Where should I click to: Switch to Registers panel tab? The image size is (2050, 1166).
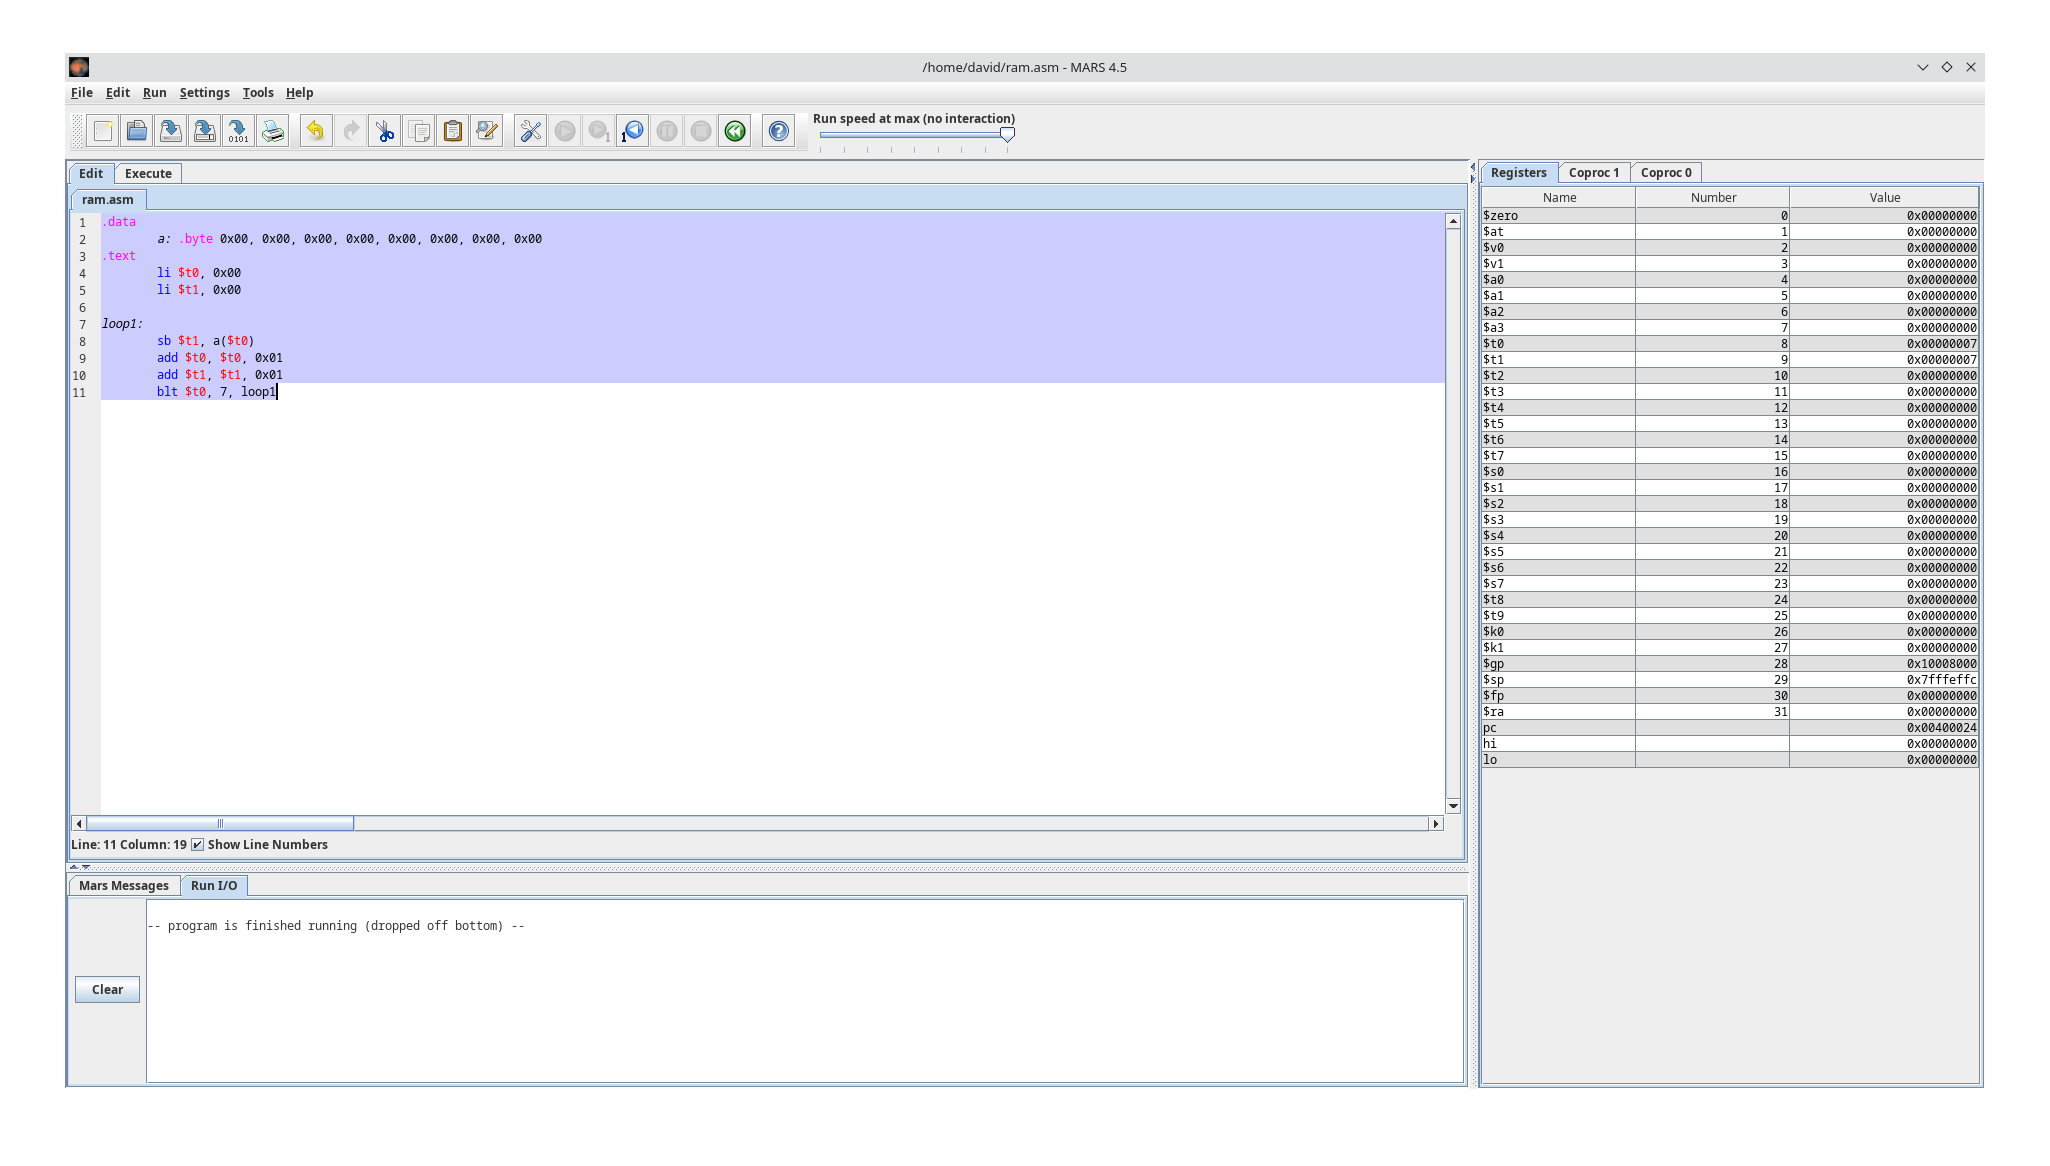pos(1519,172)
